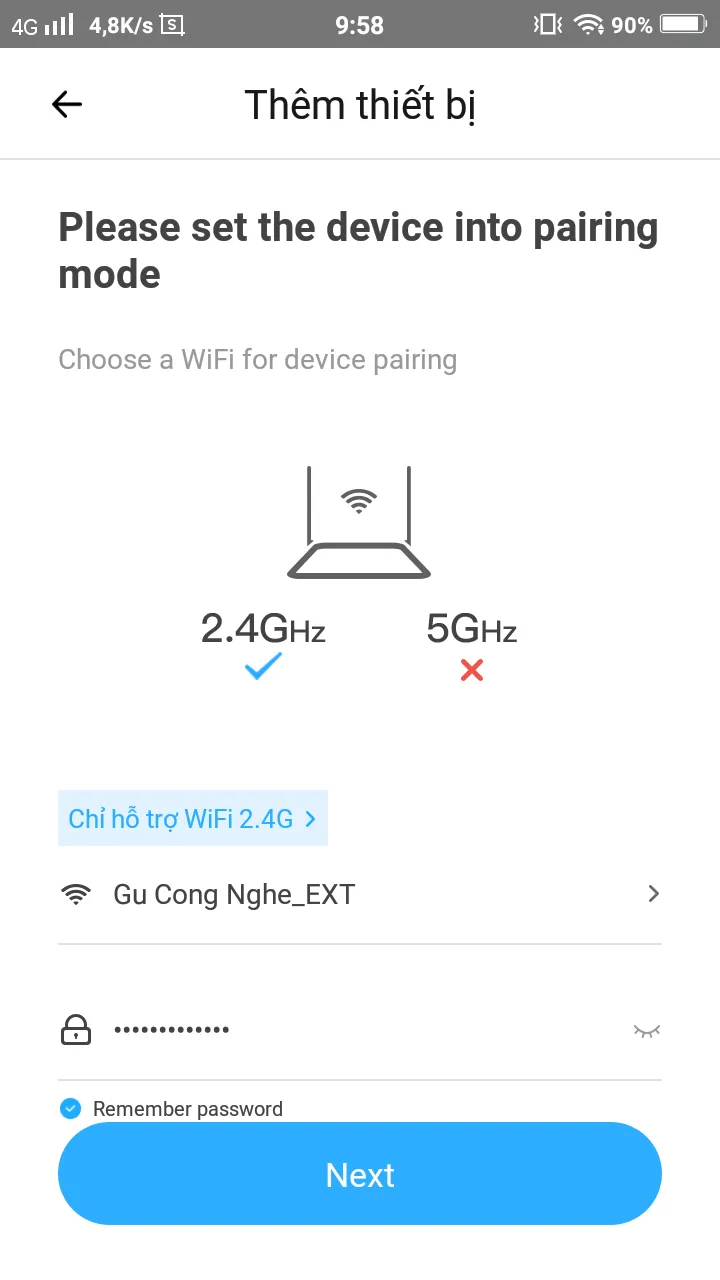Tap the back arrow icon
720x1280 pixels.
[x=67, y=104]
